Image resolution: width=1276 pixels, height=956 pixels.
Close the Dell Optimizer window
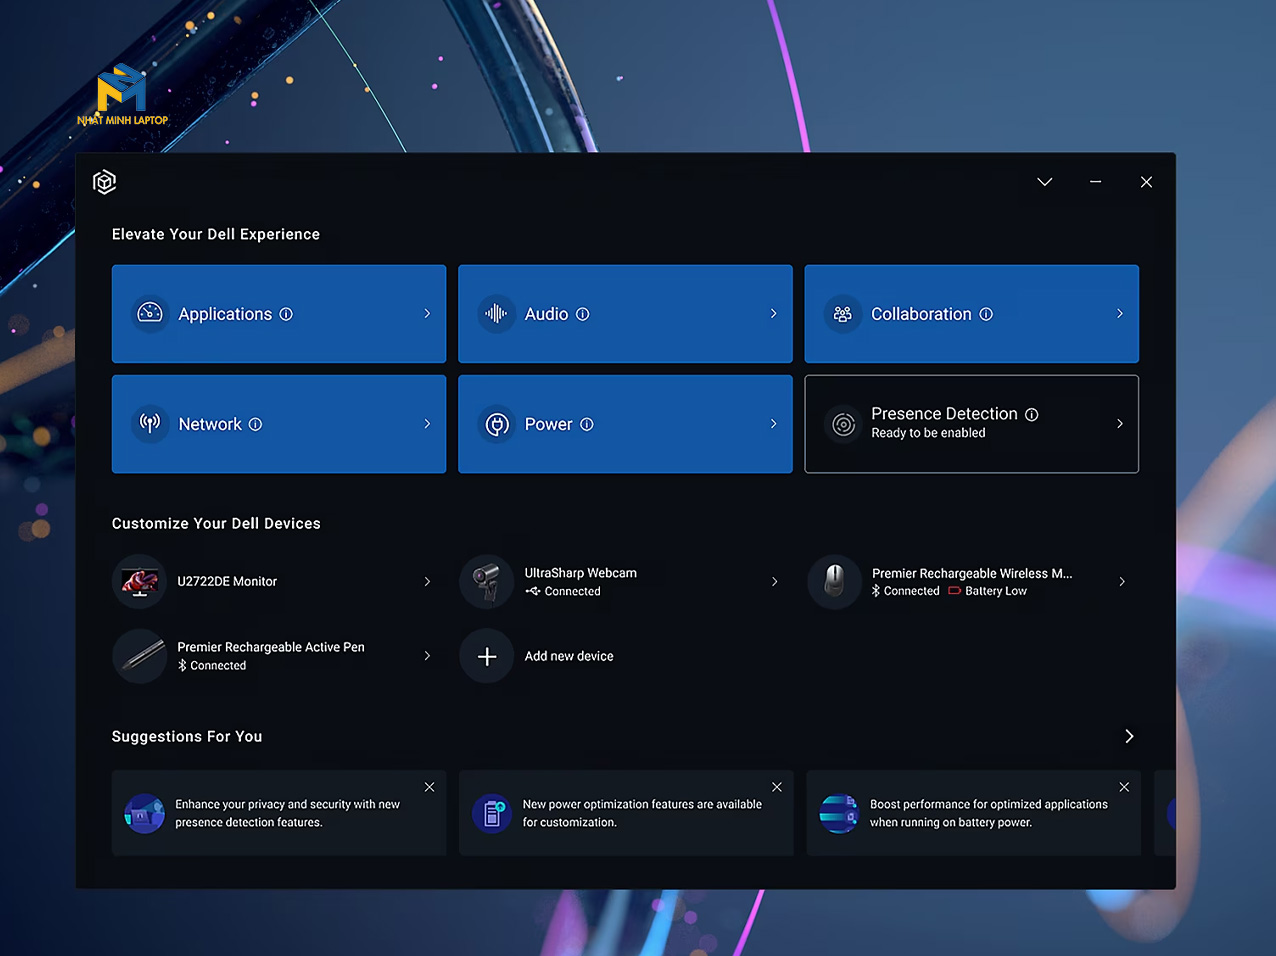pyautogui.click(x=1146, y=182)
